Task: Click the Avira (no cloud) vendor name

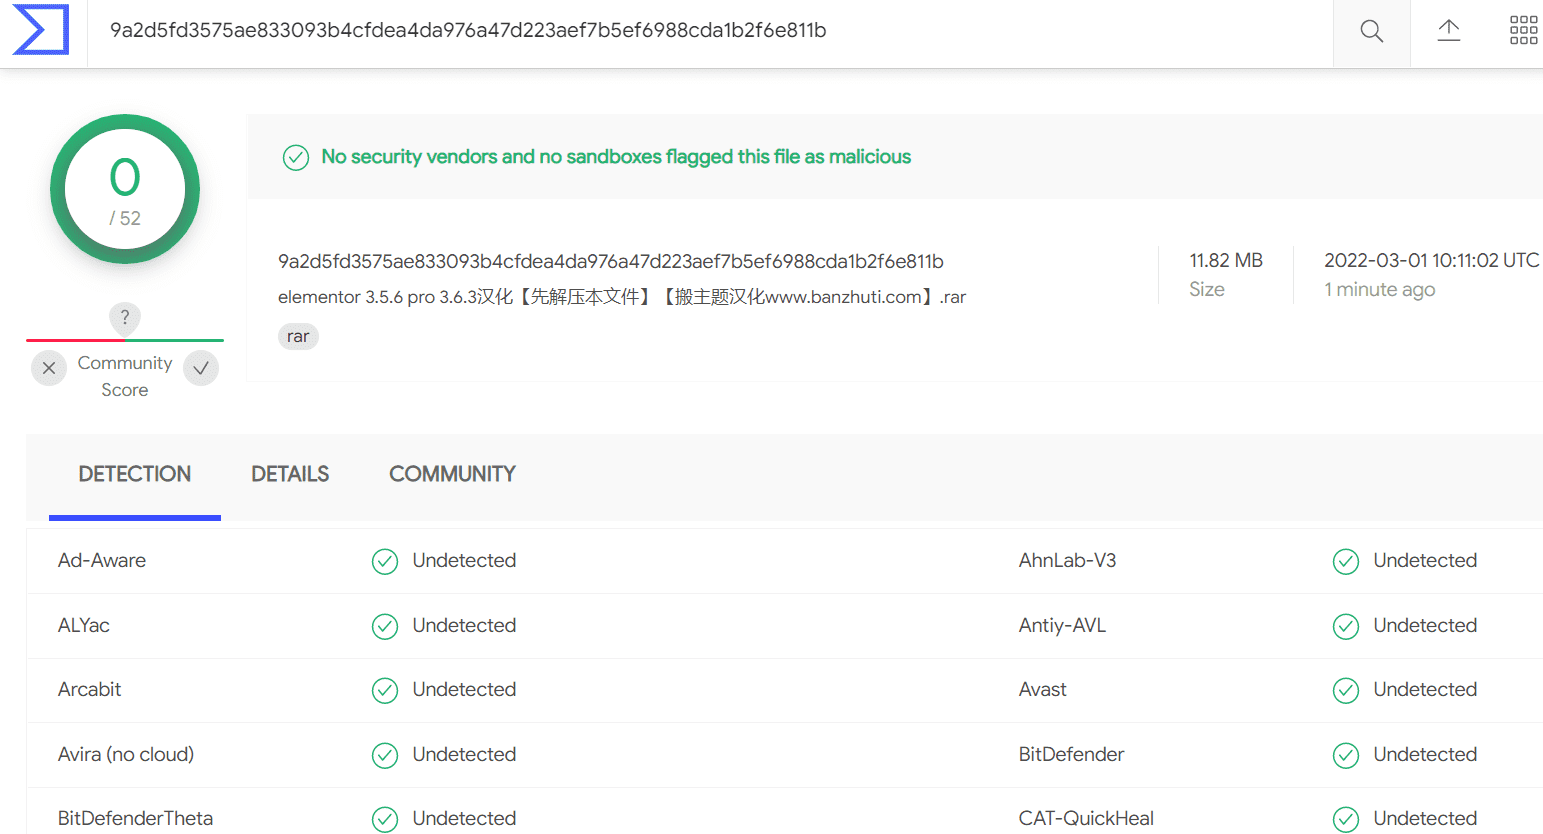Action: pos(126,755)
